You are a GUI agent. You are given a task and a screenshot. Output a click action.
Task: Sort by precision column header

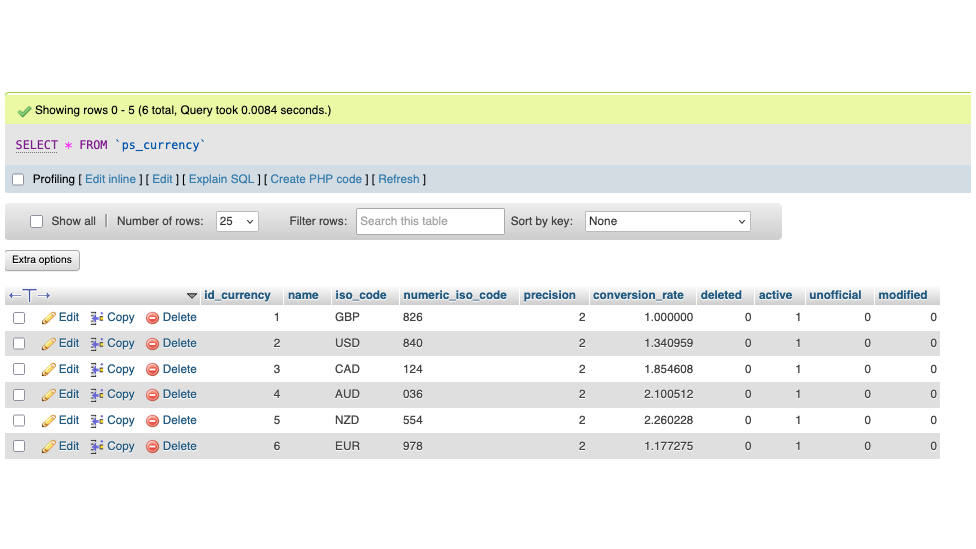point(550,295)
